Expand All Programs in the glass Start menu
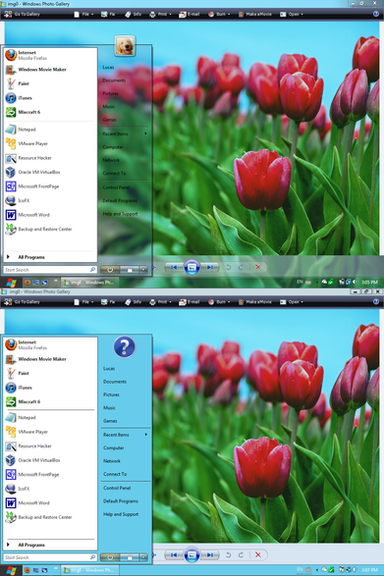384x576 pixels. point(50,257)
